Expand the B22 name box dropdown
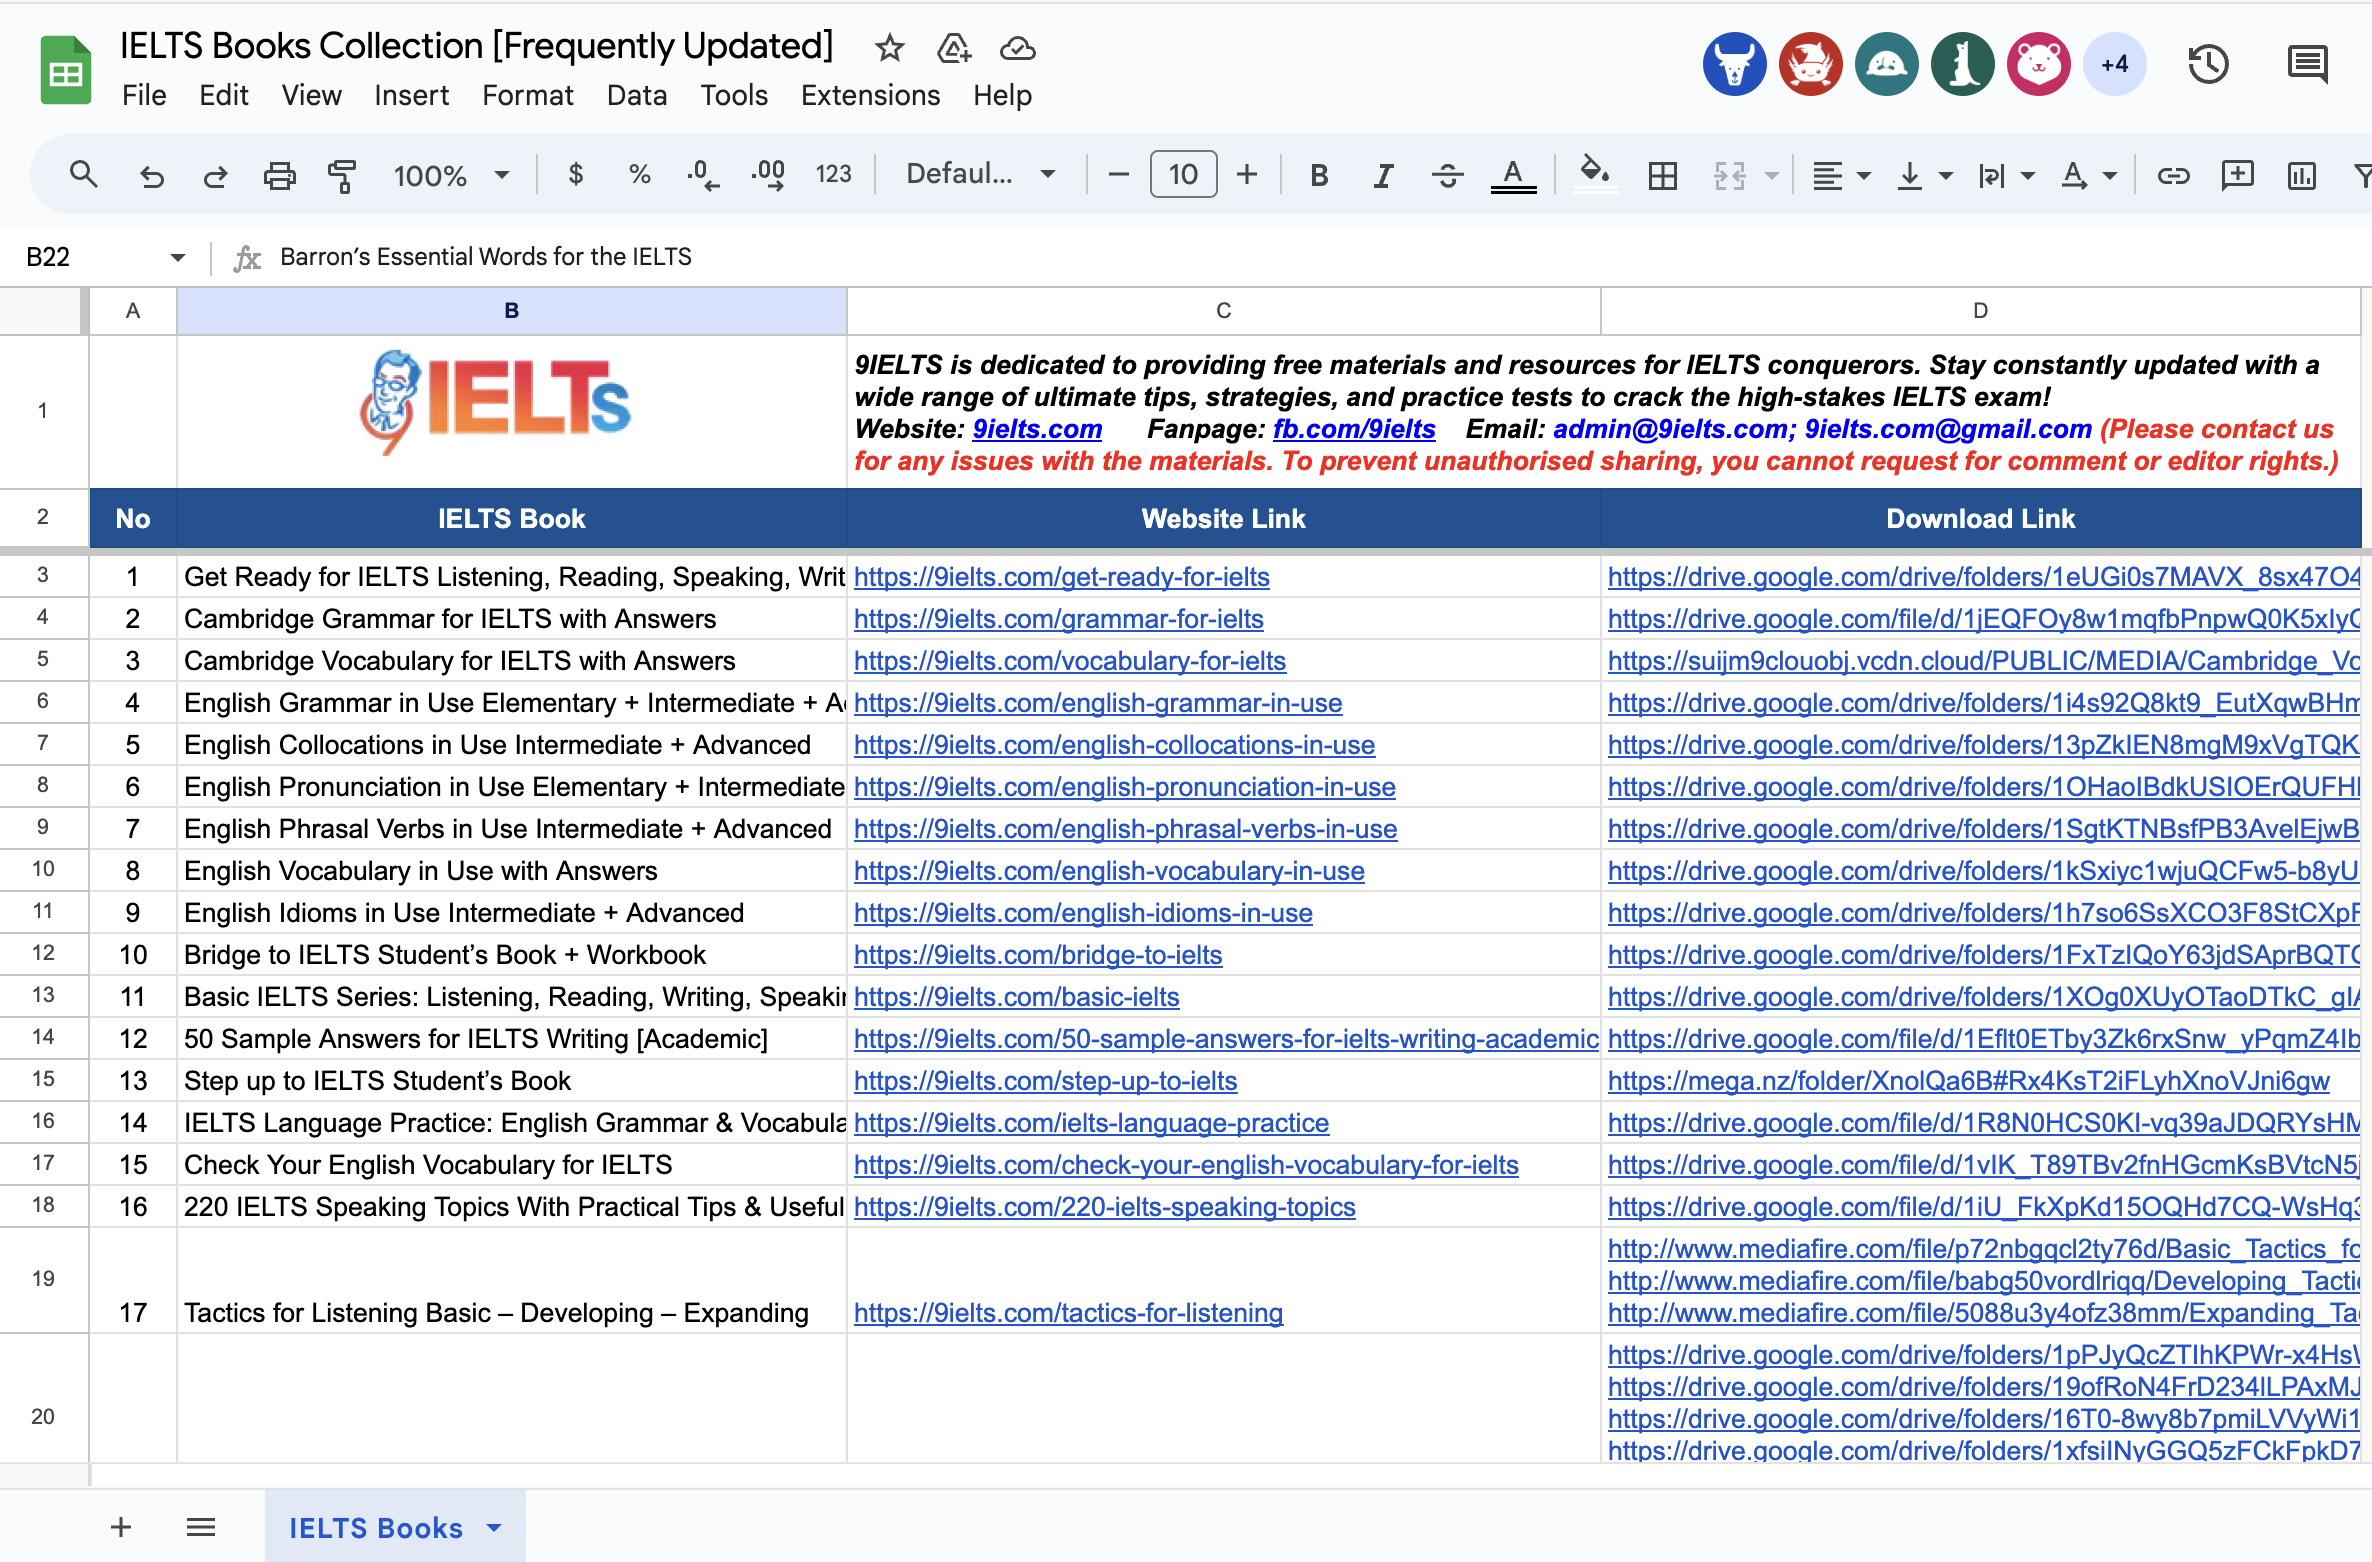This screenshot has width=2372, height=1562. click(x=178, y=257)
